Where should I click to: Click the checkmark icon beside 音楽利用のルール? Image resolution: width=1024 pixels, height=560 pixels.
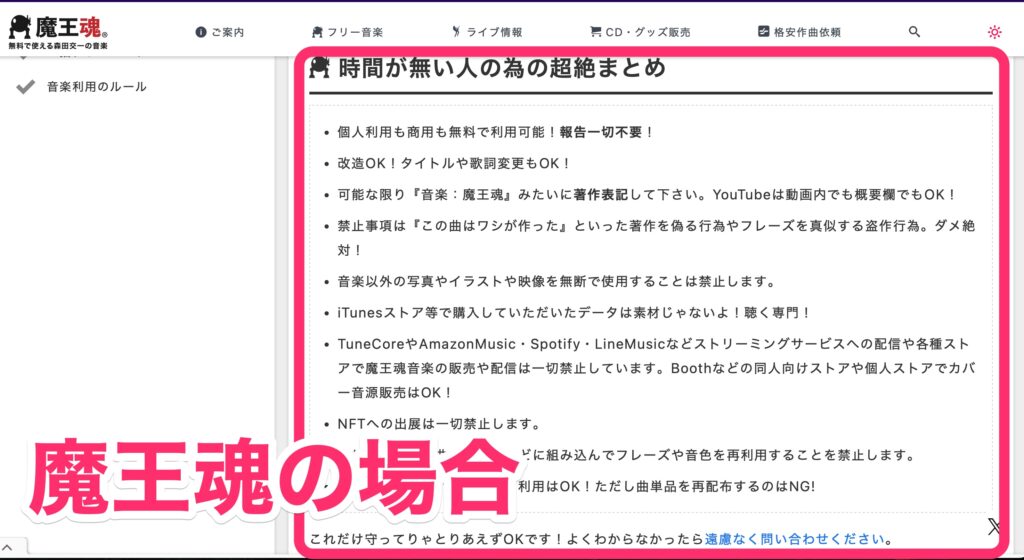[25, 87]
